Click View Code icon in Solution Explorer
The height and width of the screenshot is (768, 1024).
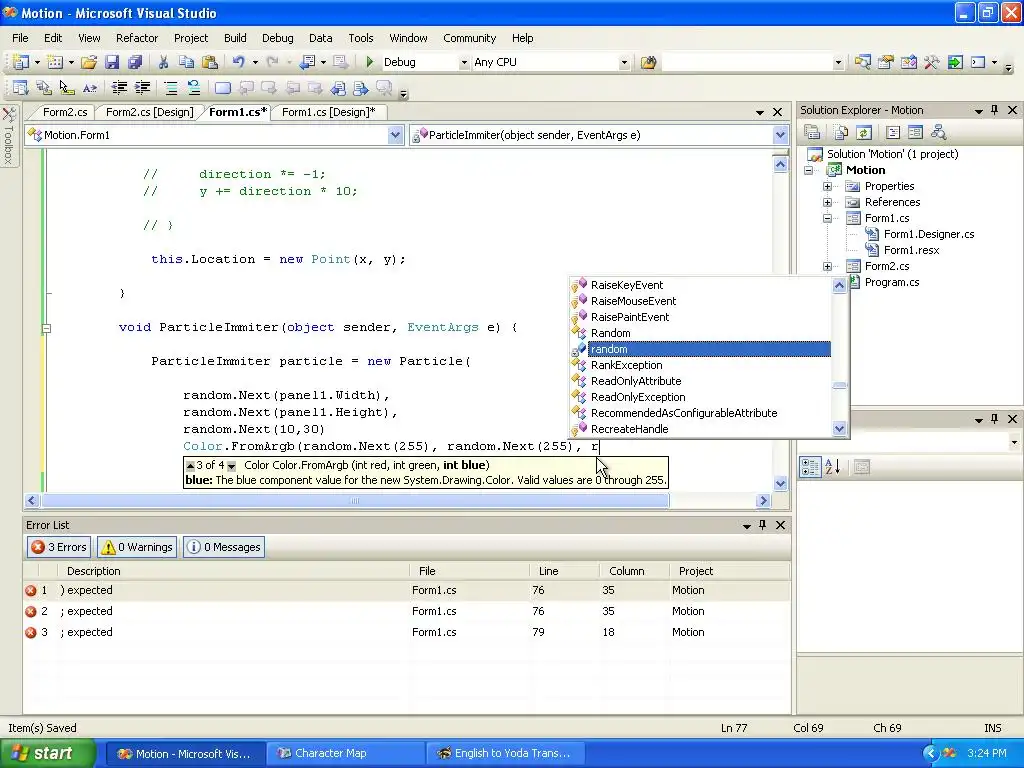click(893, 133)
